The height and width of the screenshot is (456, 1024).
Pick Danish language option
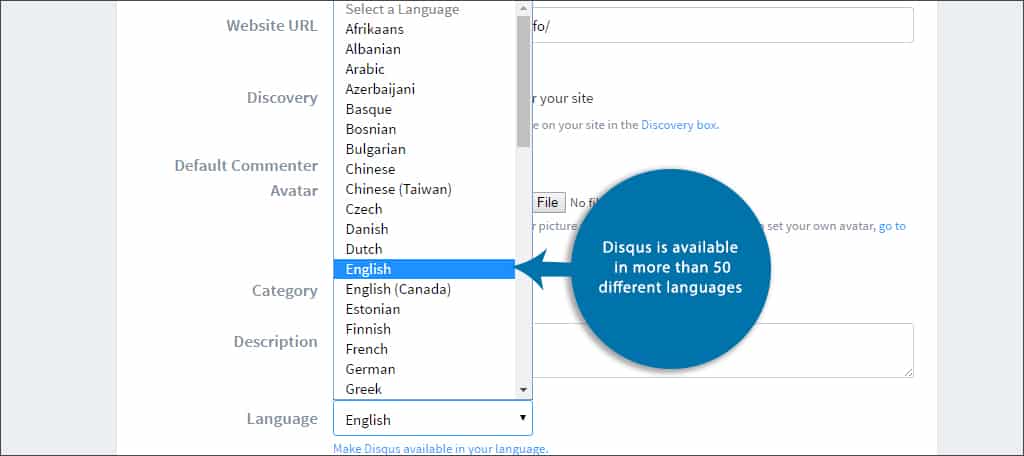pyautogui.click(x=424, y=229)
